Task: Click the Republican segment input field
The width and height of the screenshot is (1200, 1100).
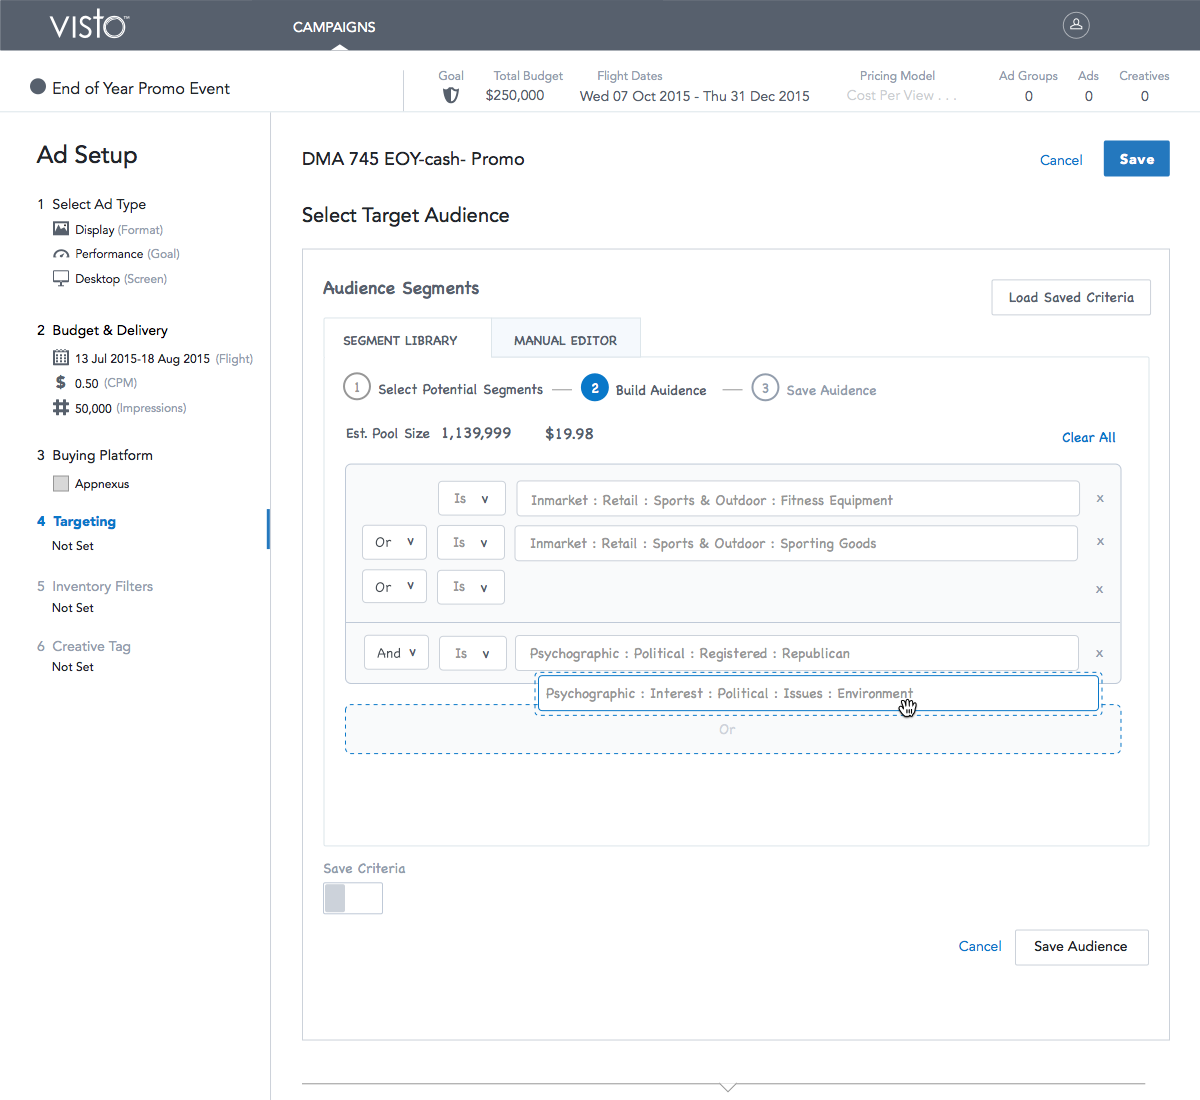Action: [x=797, y=653]
